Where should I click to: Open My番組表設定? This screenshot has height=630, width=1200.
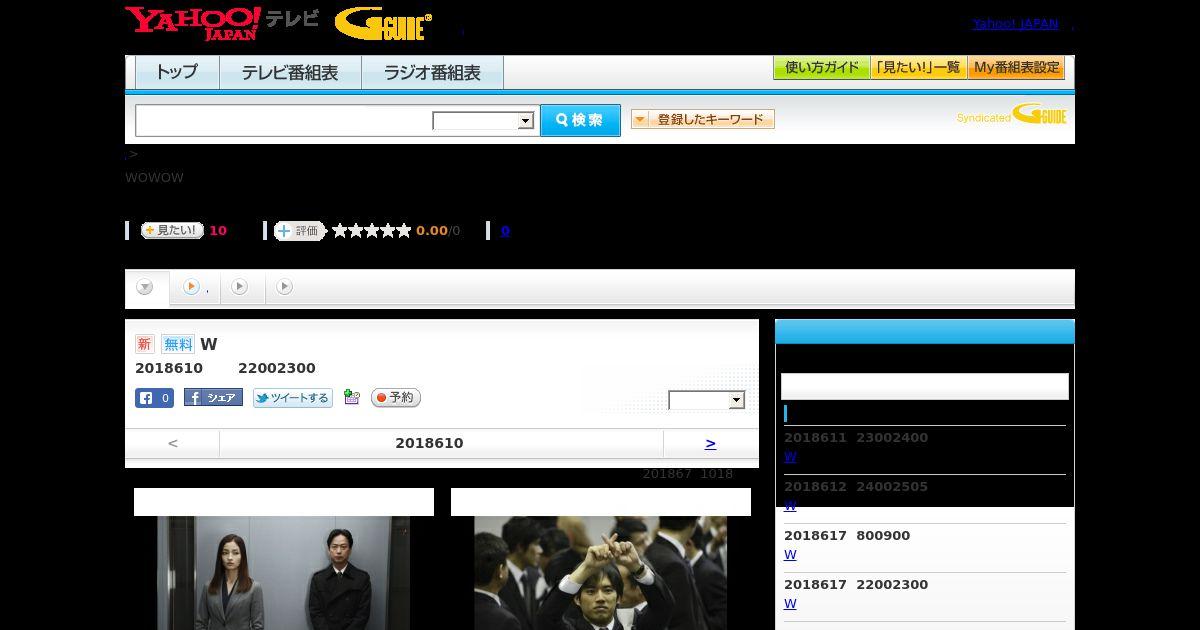[x=1016, y=68]
